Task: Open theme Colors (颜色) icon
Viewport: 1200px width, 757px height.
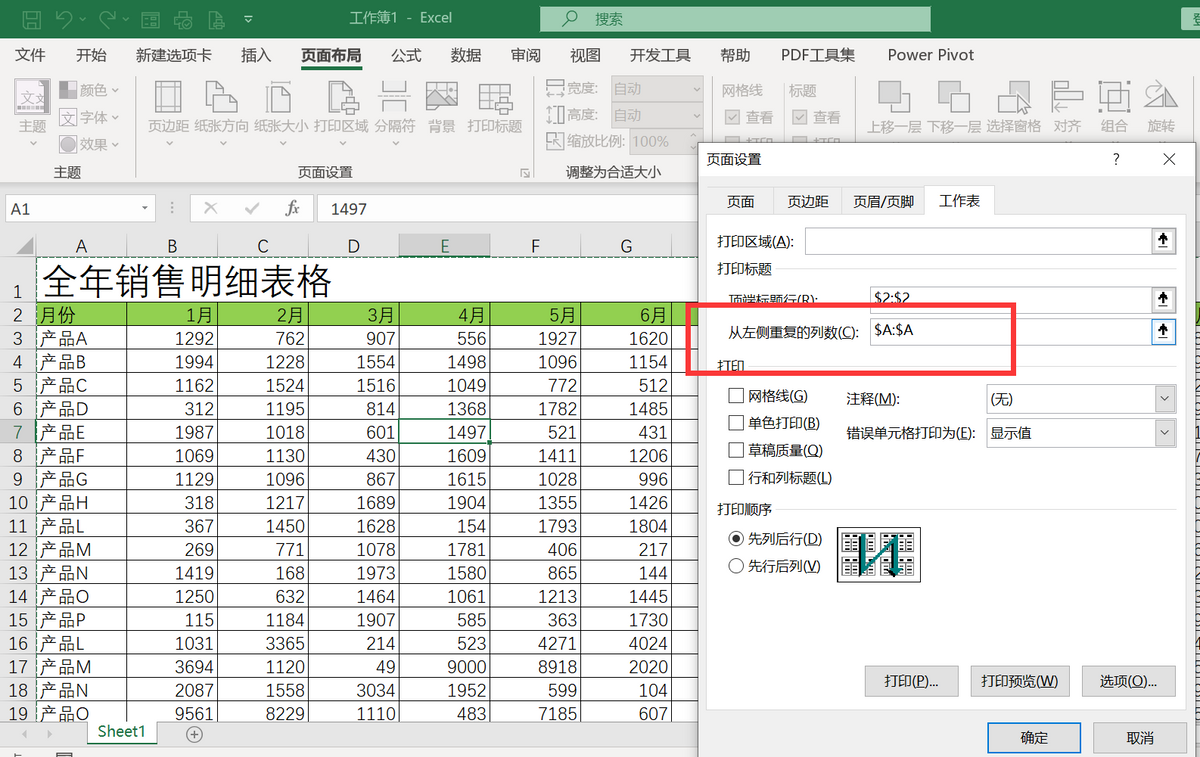Action: pyautogui.click(x=68, y=90)
